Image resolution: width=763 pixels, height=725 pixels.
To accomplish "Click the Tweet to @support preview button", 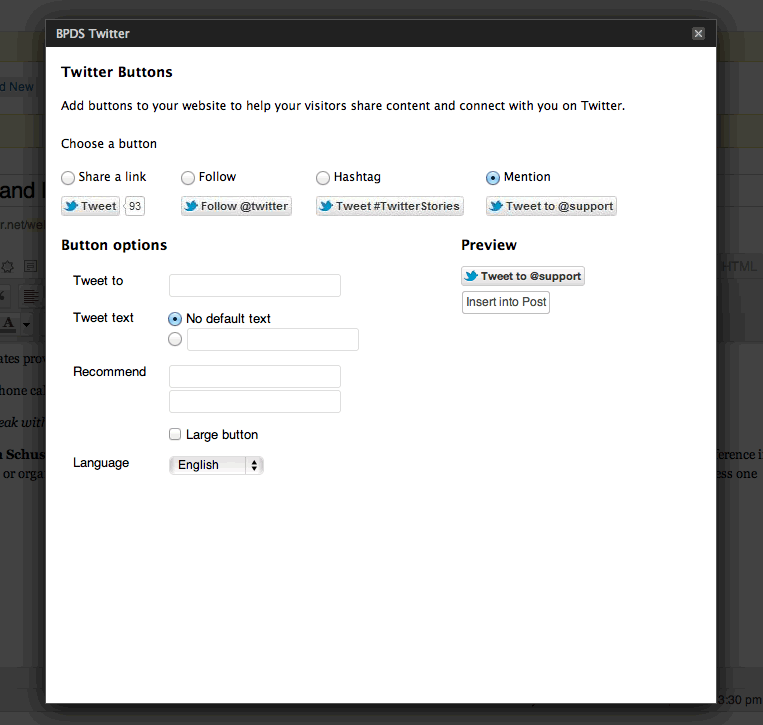I will (522, 276).
